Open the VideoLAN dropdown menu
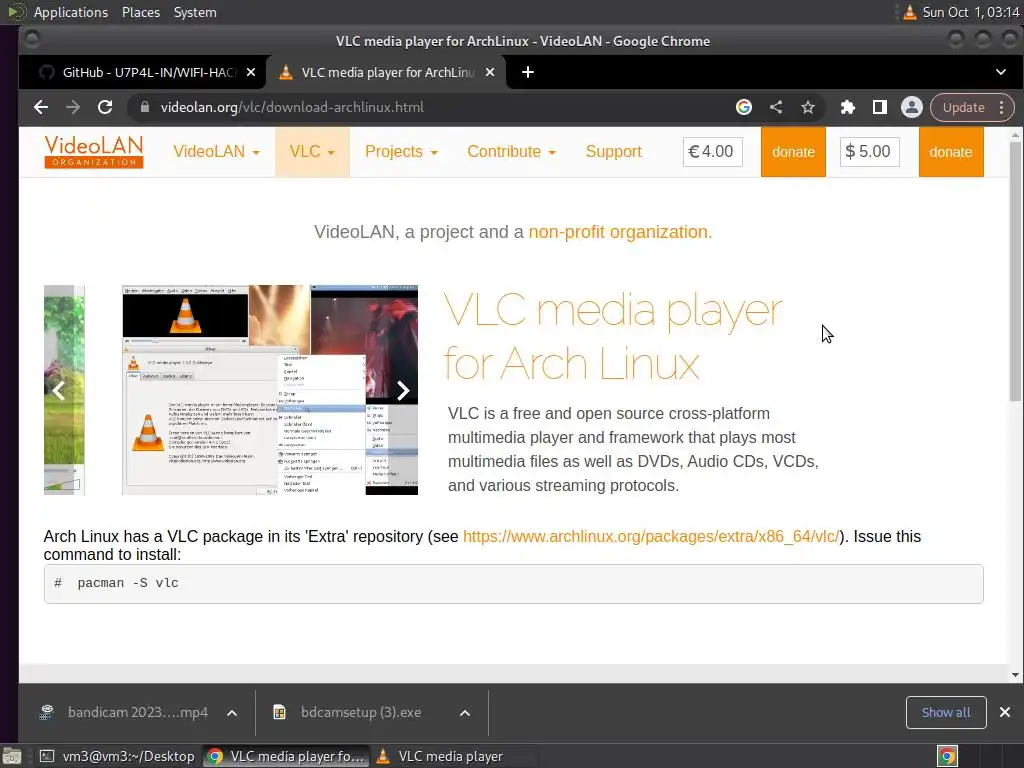Viewport: 1024px width, 768px height. (x=216, y=152)
